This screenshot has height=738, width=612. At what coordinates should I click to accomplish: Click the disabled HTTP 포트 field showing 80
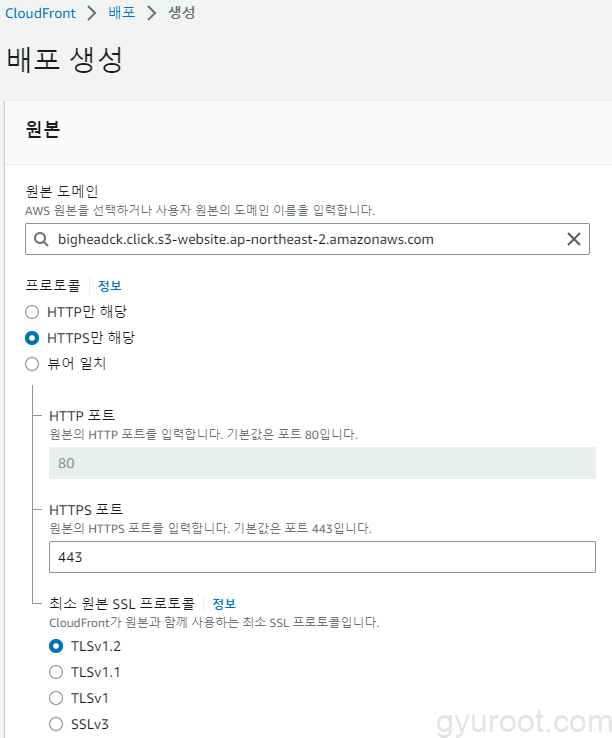[321, 464]
